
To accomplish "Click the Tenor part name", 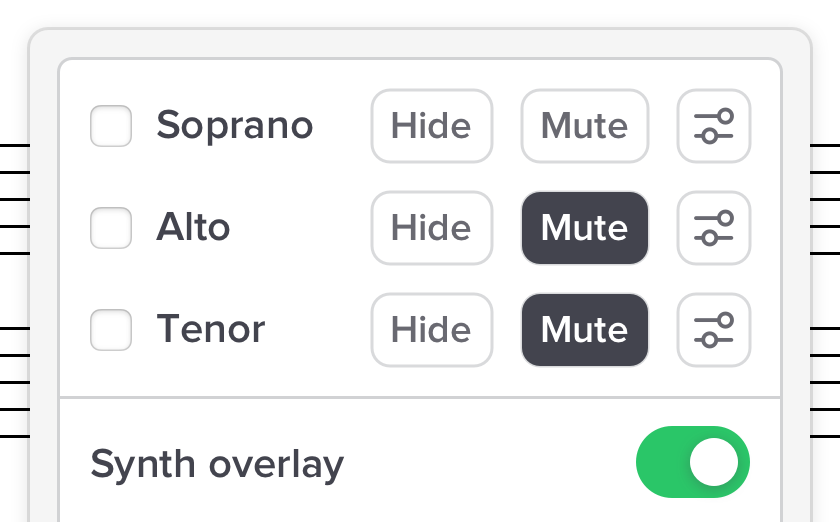I will coord(210,330).
